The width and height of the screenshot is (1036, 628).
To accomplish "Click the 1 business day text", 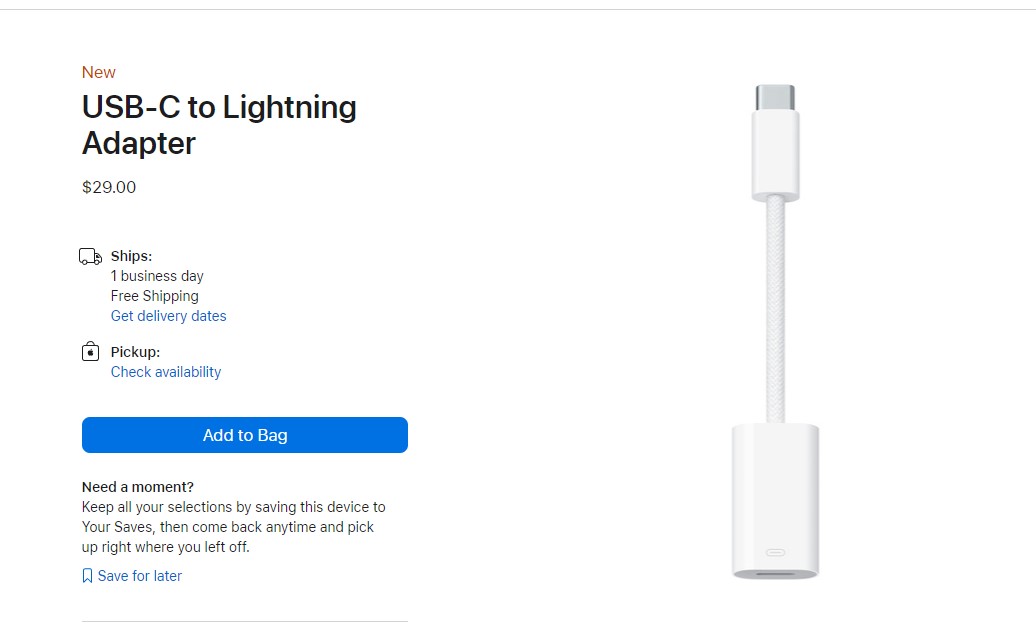I will click(x=157, y=276).
